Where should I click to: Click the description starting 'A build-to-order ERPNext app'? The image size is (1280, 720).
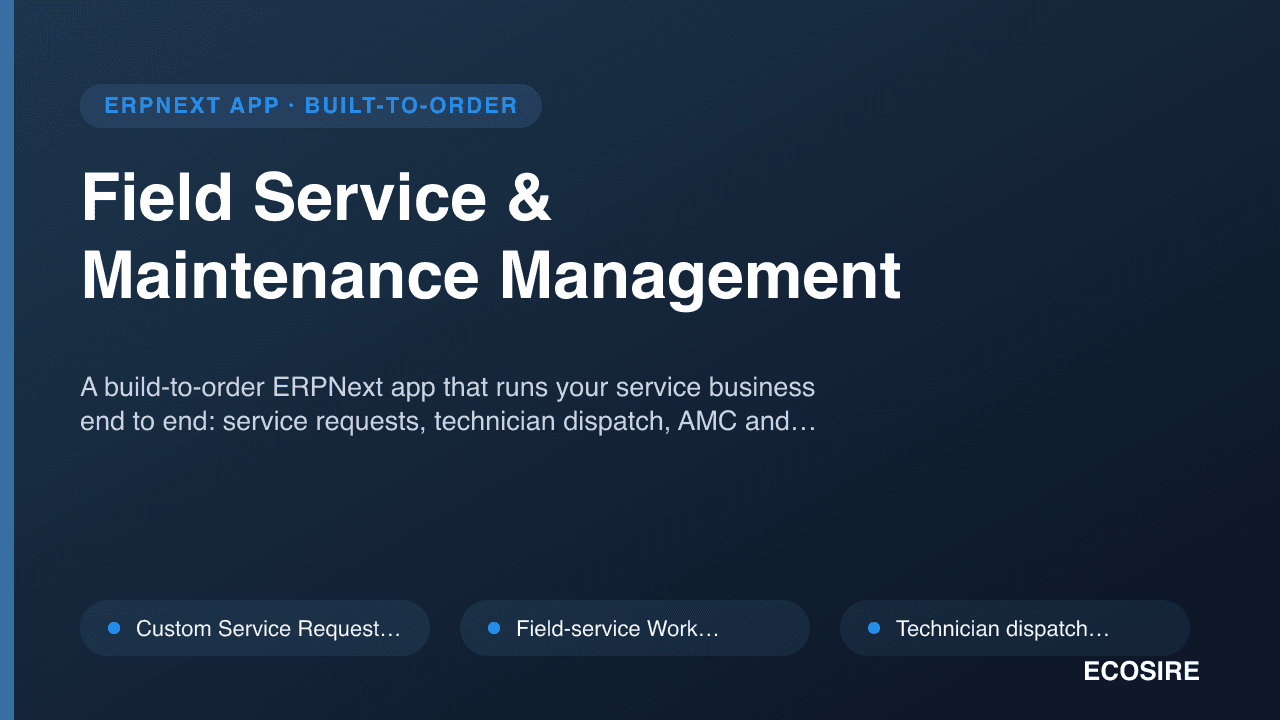coord(449,405)
